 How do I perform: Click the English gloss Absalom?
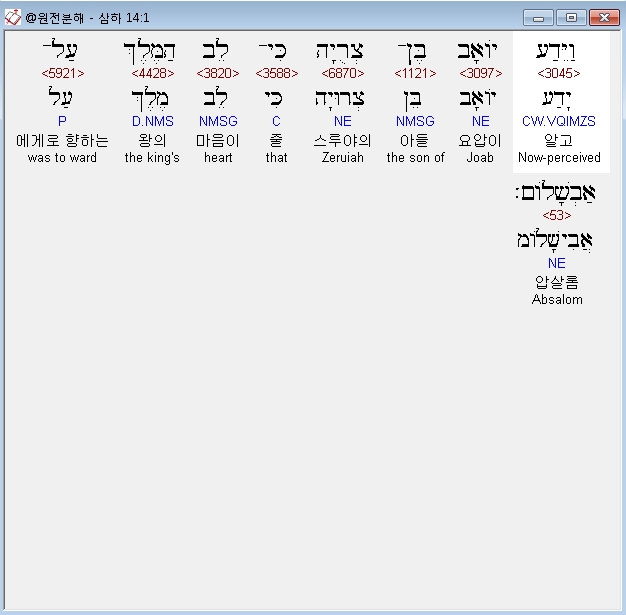point(557,300)
